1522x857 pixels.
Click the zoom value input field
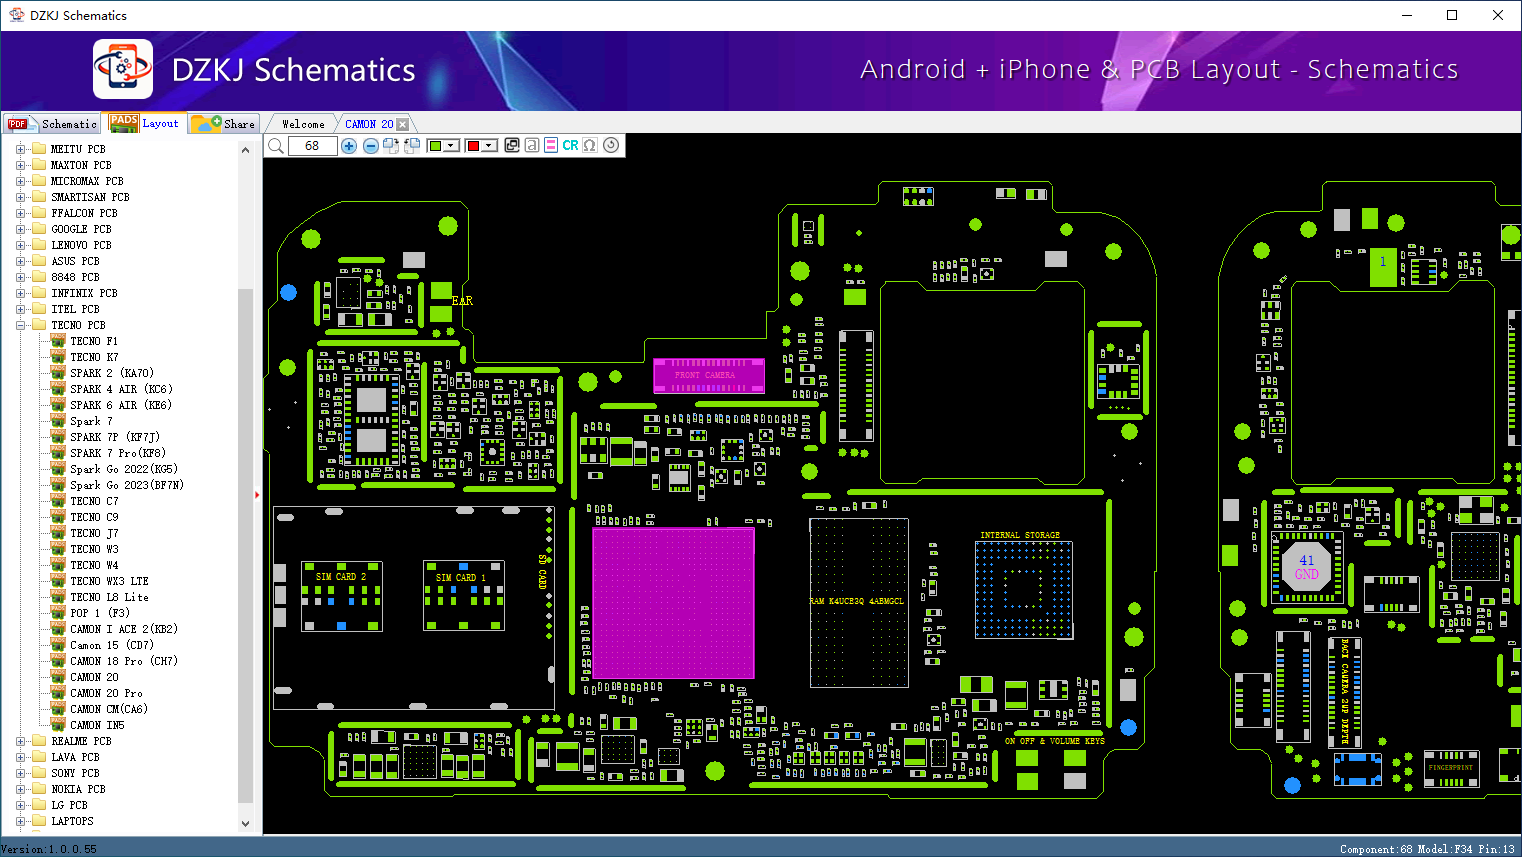click(312, 146)
